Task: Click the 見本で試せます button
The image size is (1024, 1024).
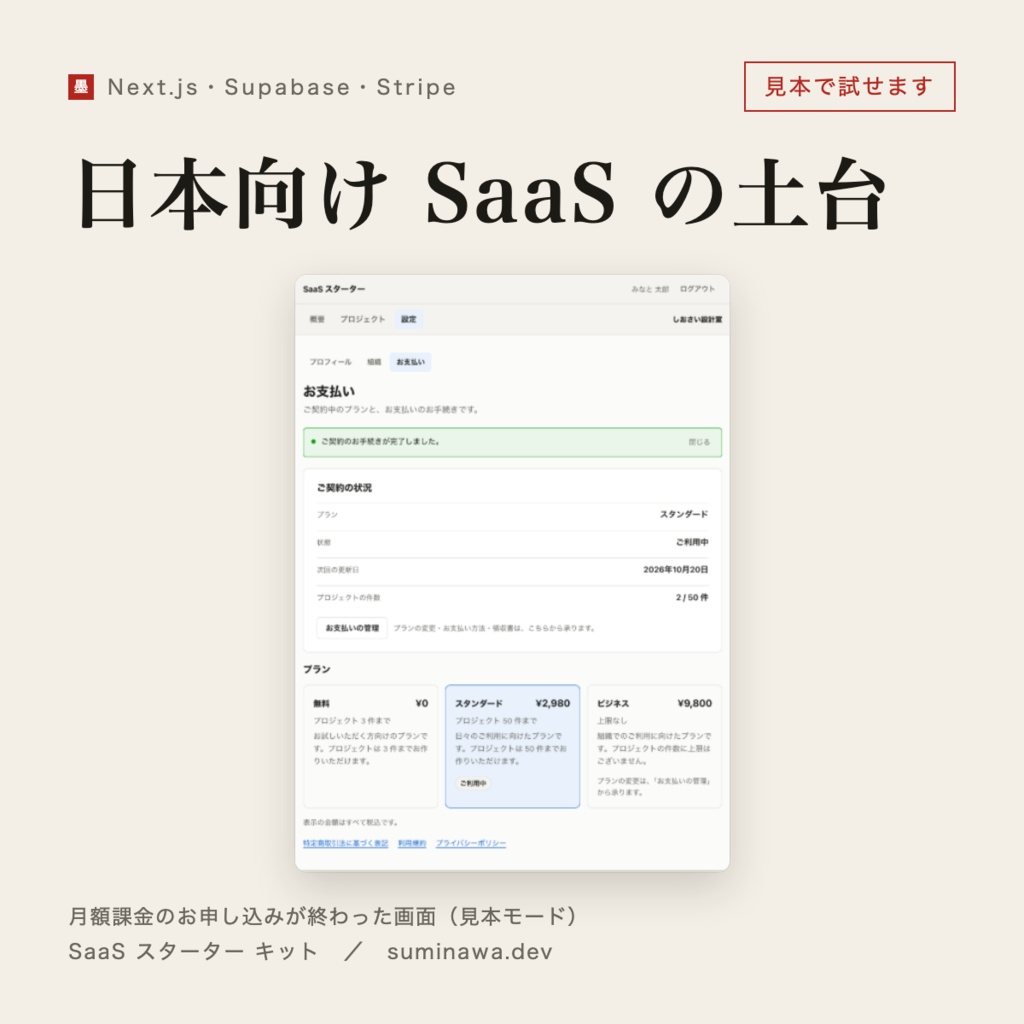Action: [849, 87]
